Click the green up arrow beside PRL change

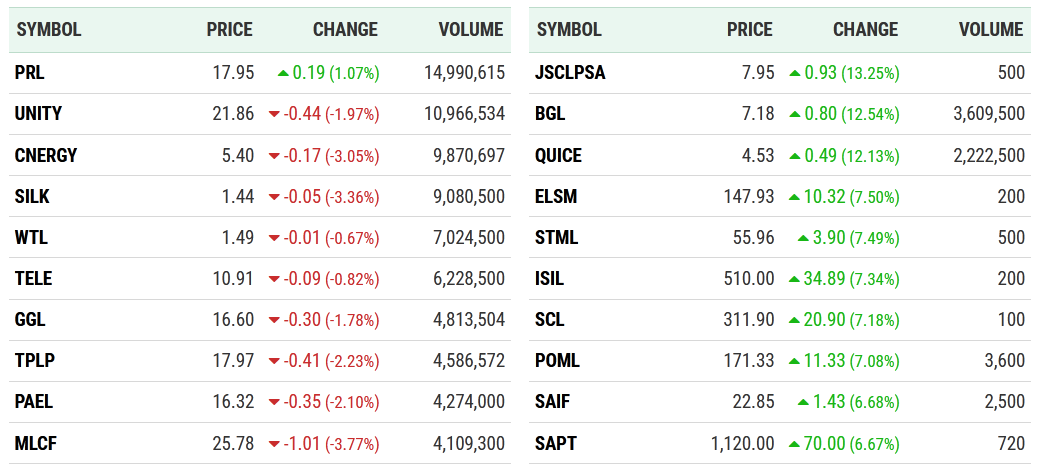[x=283, y=73]
